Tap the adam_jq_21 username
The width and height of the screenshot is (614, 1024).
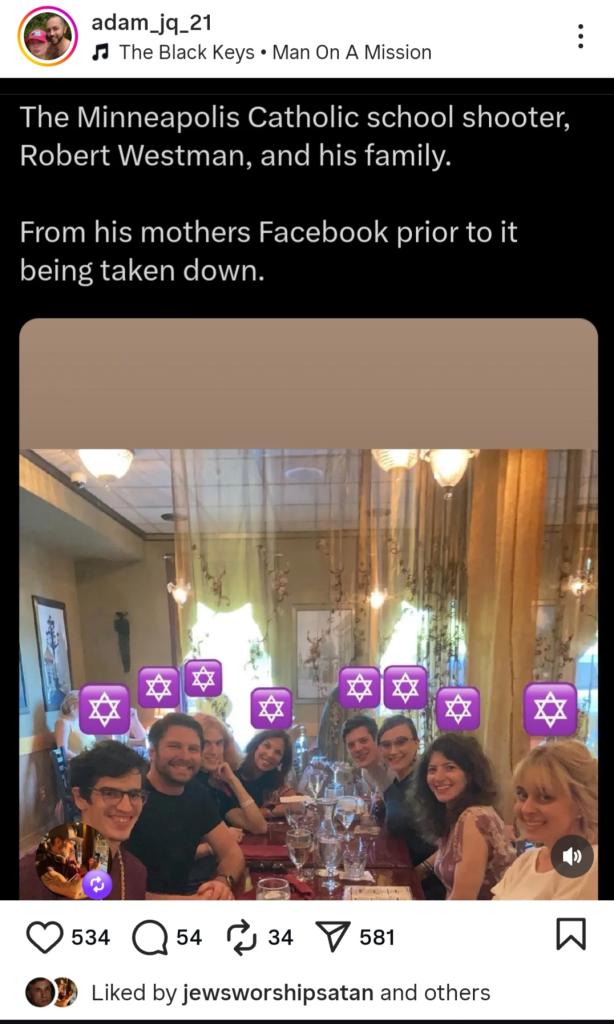coord(151,23)
